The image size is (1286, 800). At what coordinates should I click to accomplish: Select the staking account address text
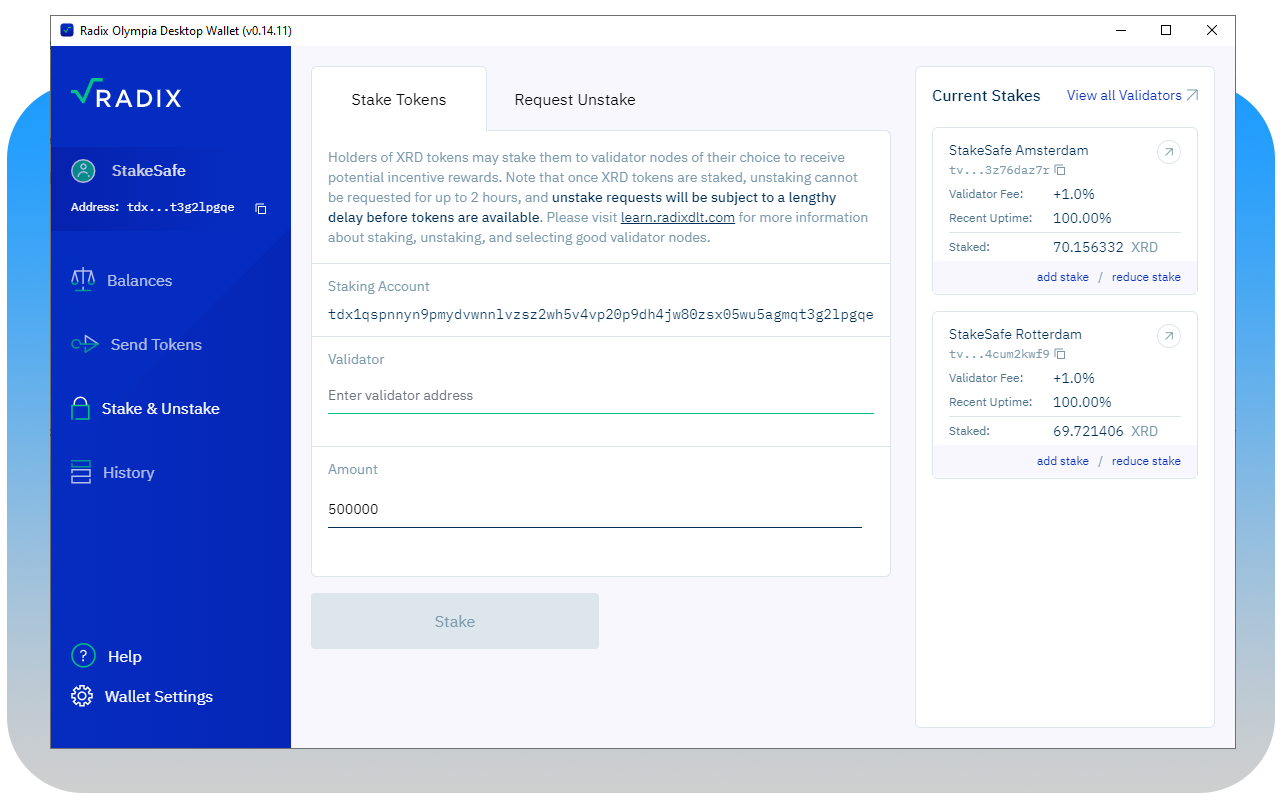601,314
